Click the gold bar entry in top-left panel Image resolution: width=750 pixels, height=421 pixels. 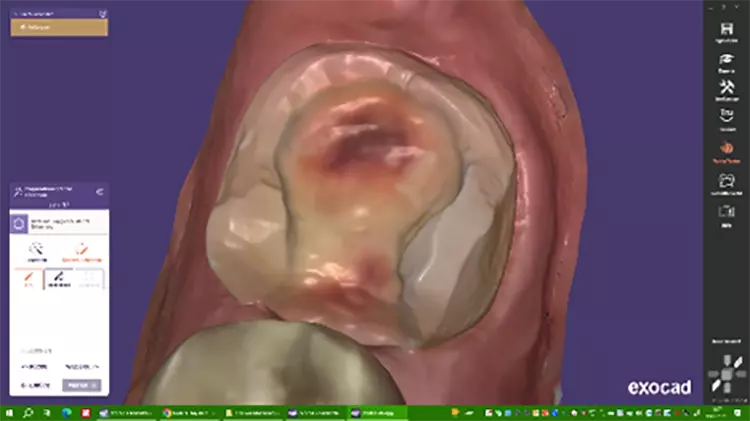[x=59, y=27]
